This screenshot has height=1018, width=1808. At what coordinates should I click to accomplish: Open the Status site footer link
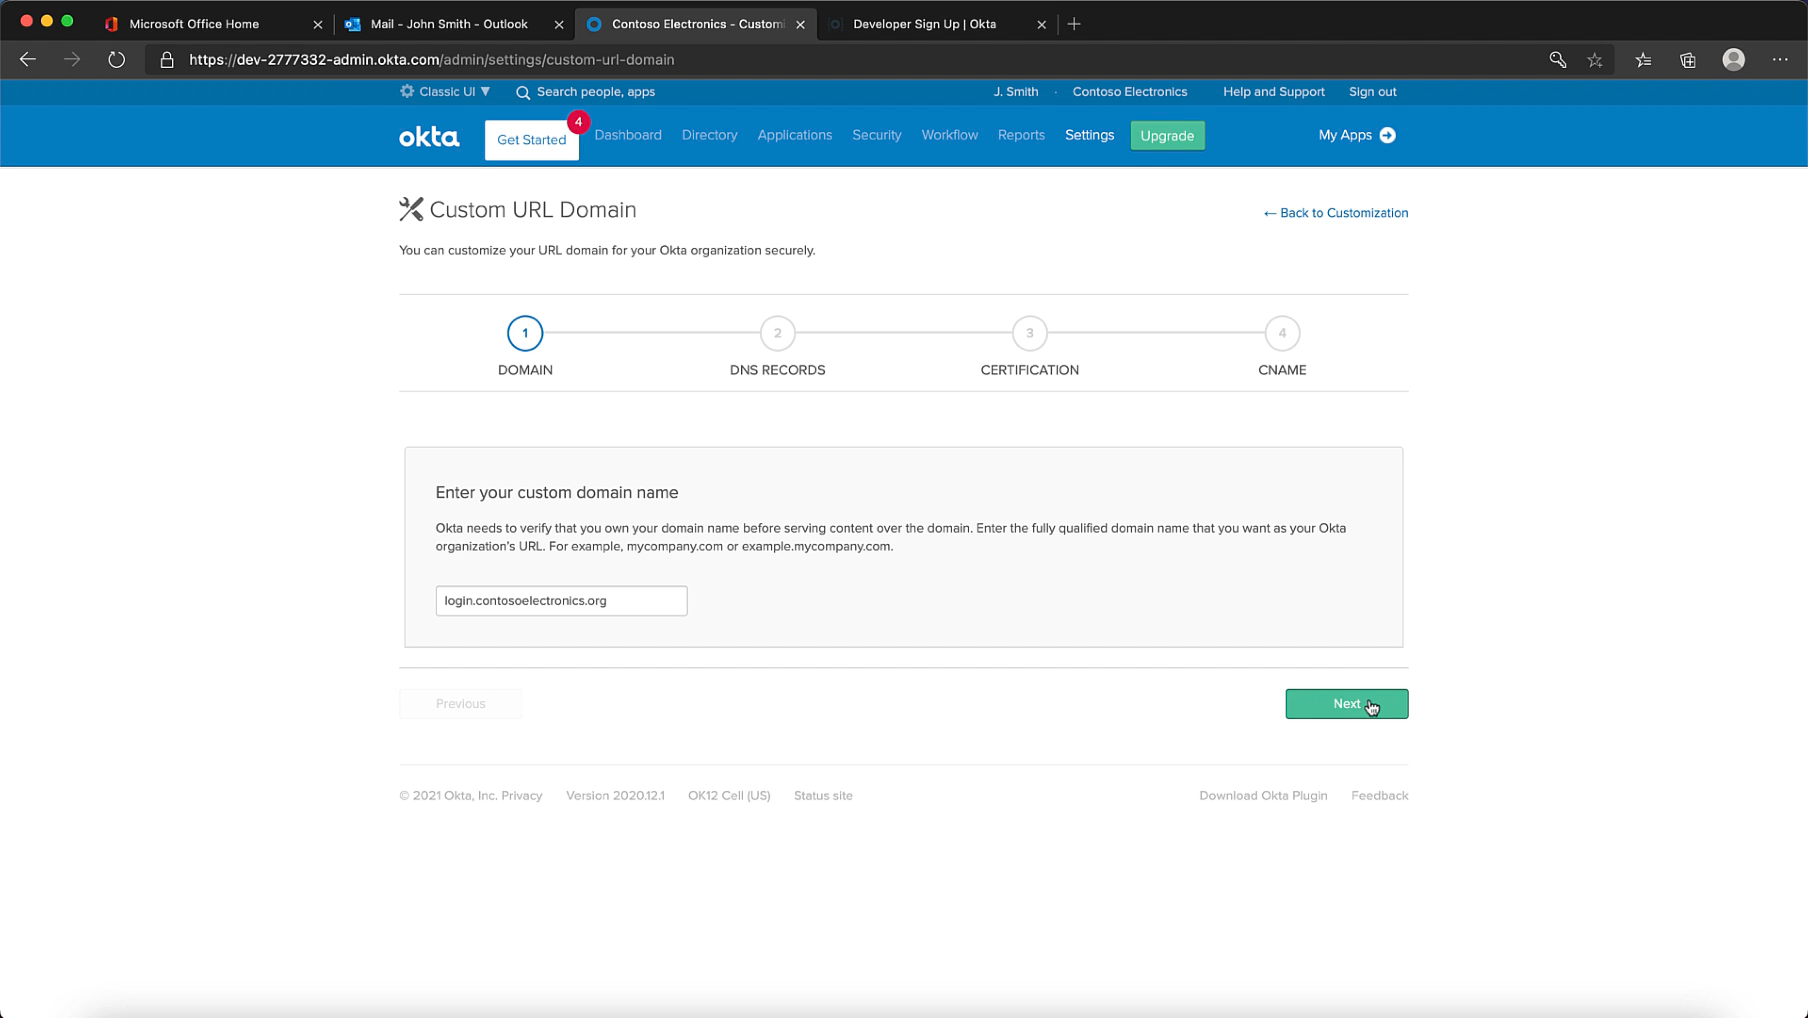pyautogui.click(x=823, y=796)
